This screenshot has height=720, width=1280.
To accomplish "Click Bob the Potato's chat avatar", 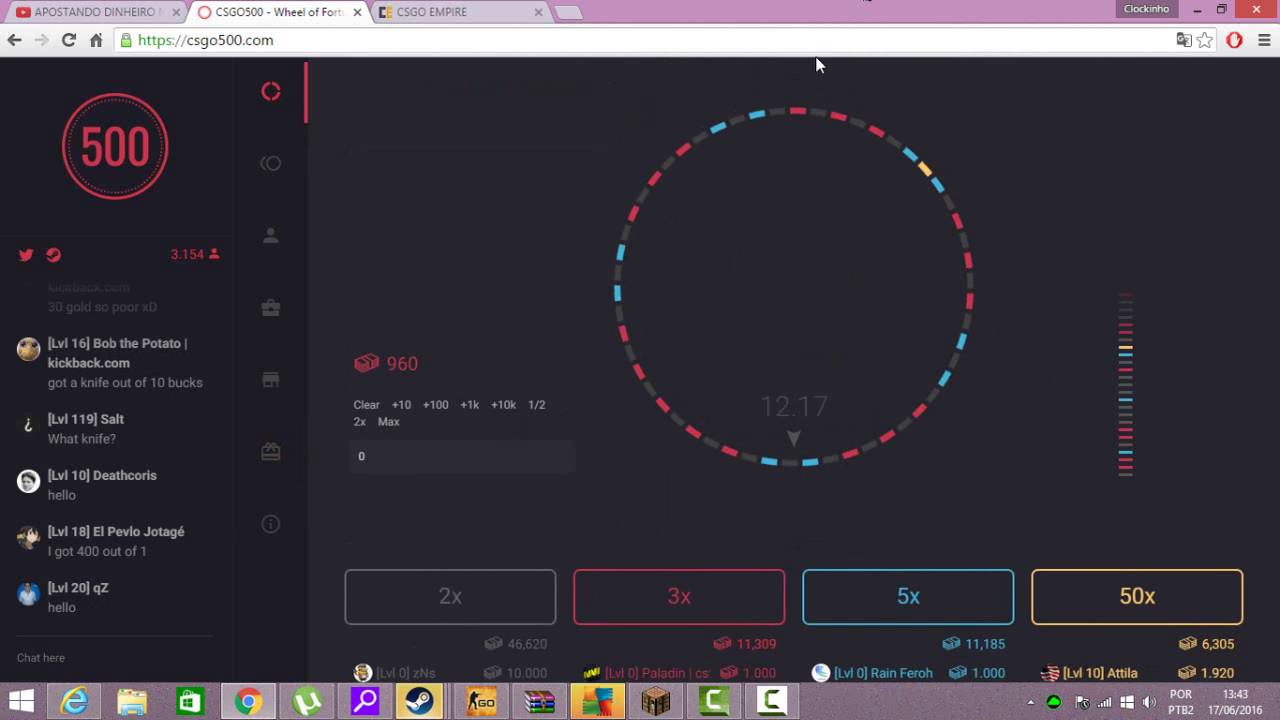I will point(28,349).
